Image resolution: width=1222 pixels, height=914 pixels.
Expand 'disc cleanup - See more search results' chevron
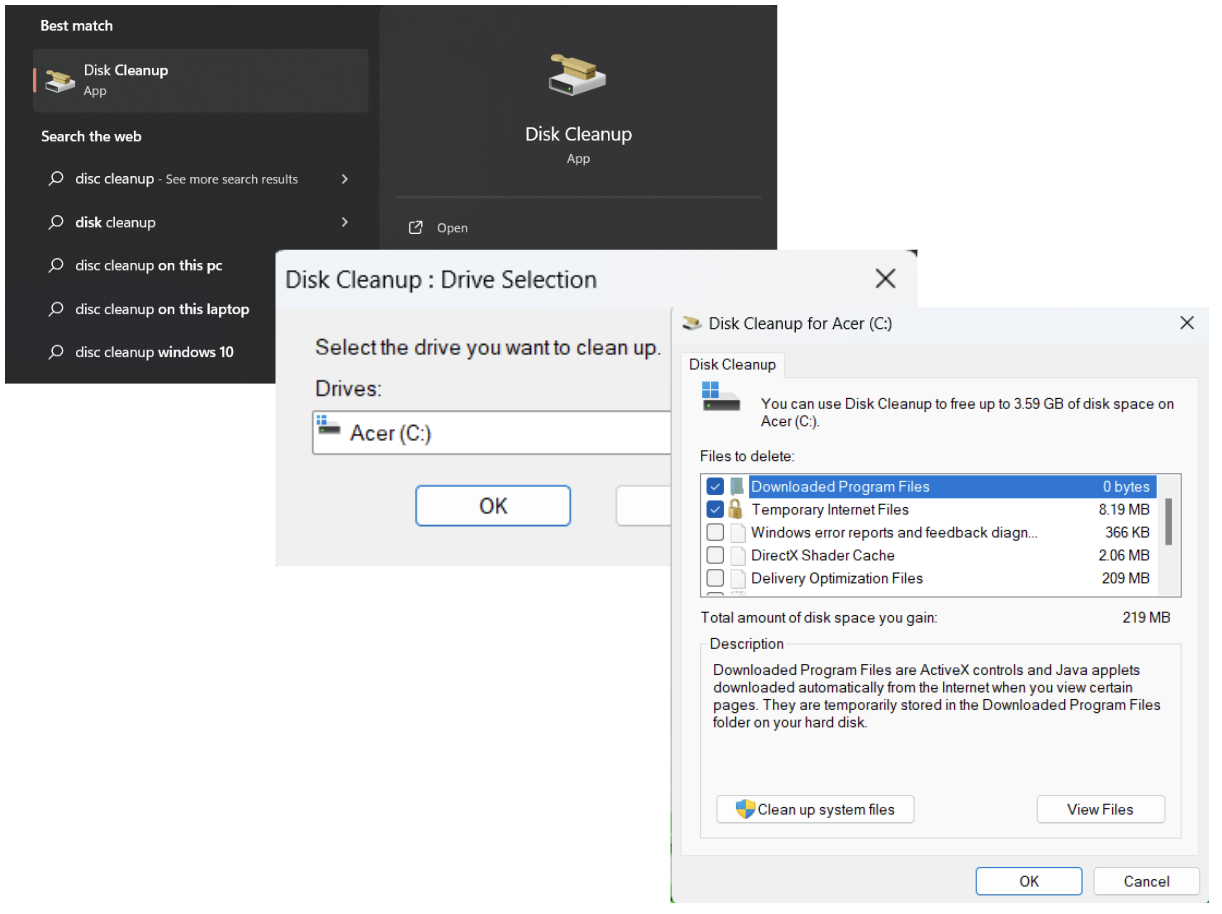click(x=345, y=179)
